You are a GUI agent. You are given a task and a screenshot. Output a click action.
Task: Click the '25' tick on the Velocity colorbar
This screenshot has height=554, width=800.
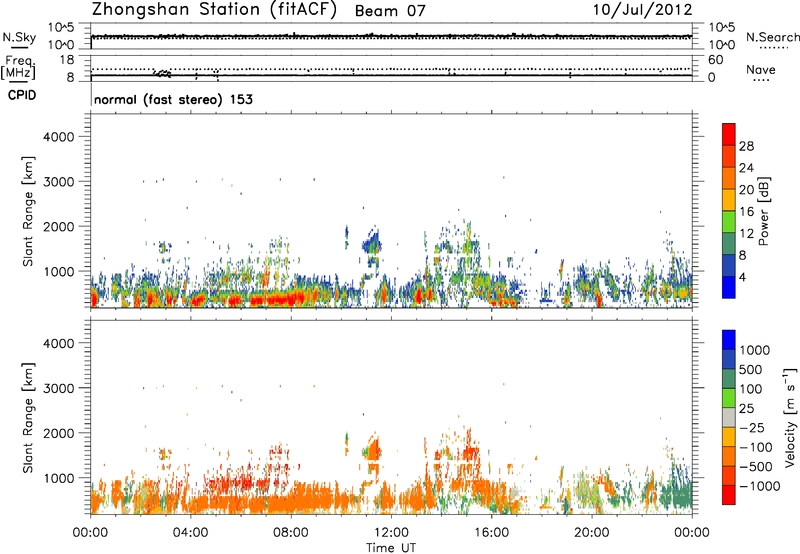746,409
